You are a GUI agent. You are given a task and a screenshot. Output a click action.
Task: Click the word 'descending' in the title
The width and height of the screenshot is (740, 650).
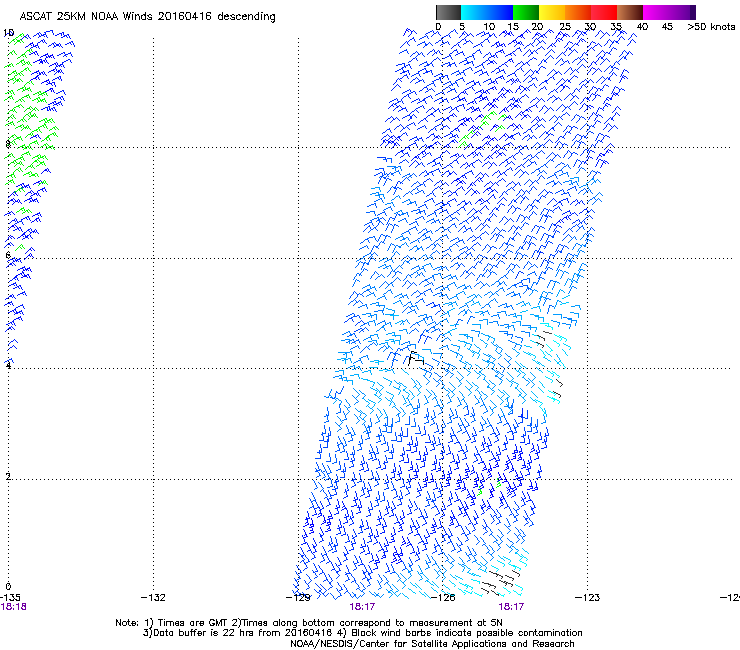pyautogui.click(x=246, y=17)
